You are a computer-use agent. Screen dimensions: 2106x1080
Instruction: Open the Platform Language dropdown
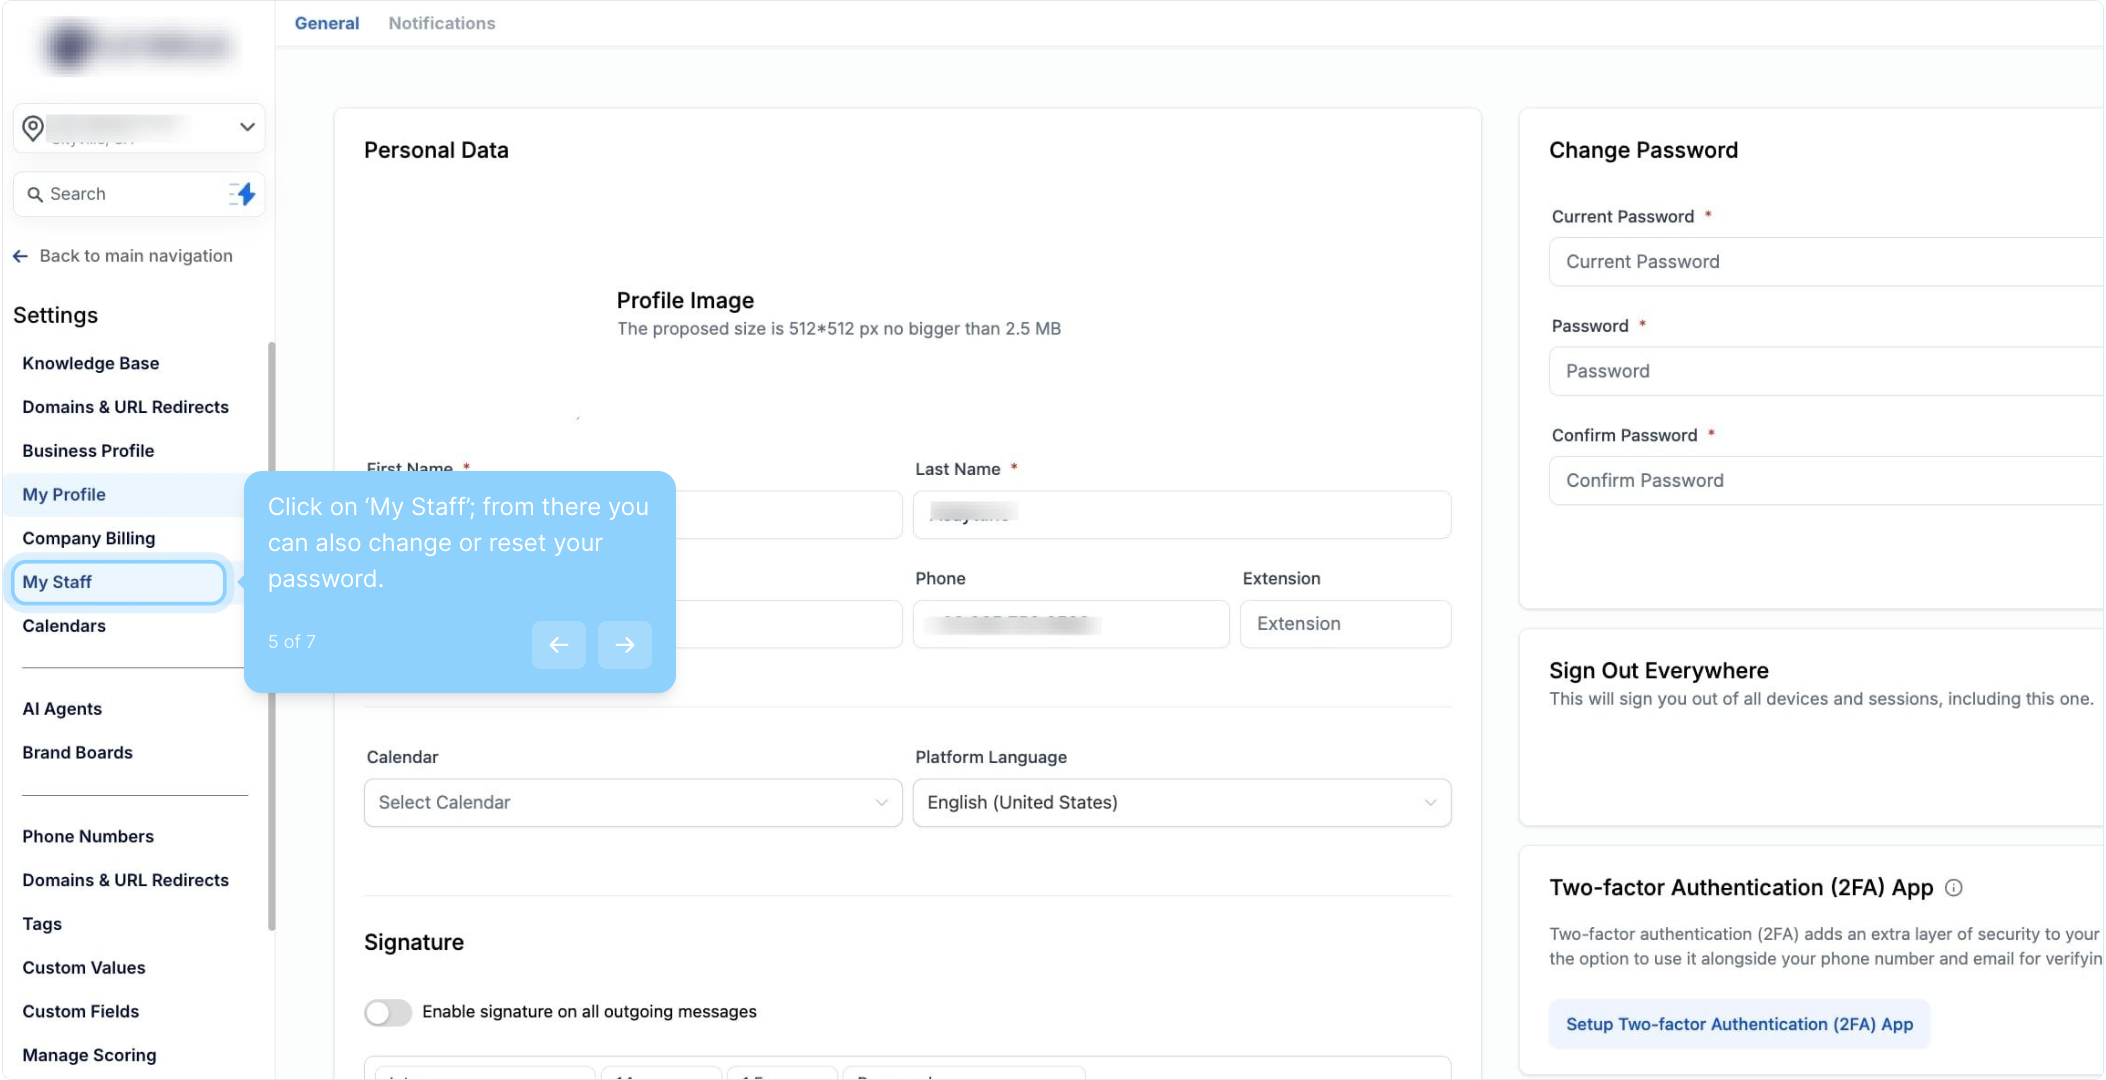pyautogui.click(x=1181, y=803)
